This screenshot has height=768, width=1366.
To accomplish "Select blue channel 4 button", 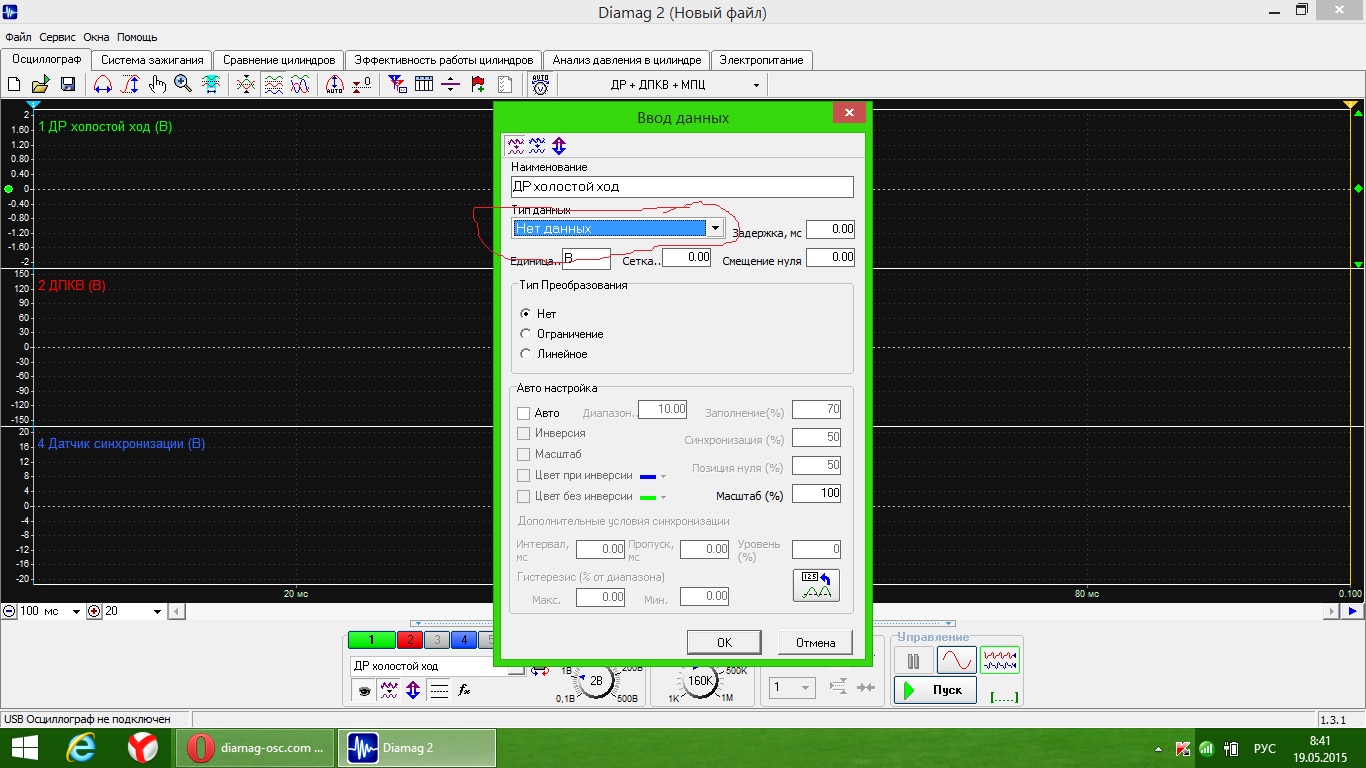I will [463, 641].
